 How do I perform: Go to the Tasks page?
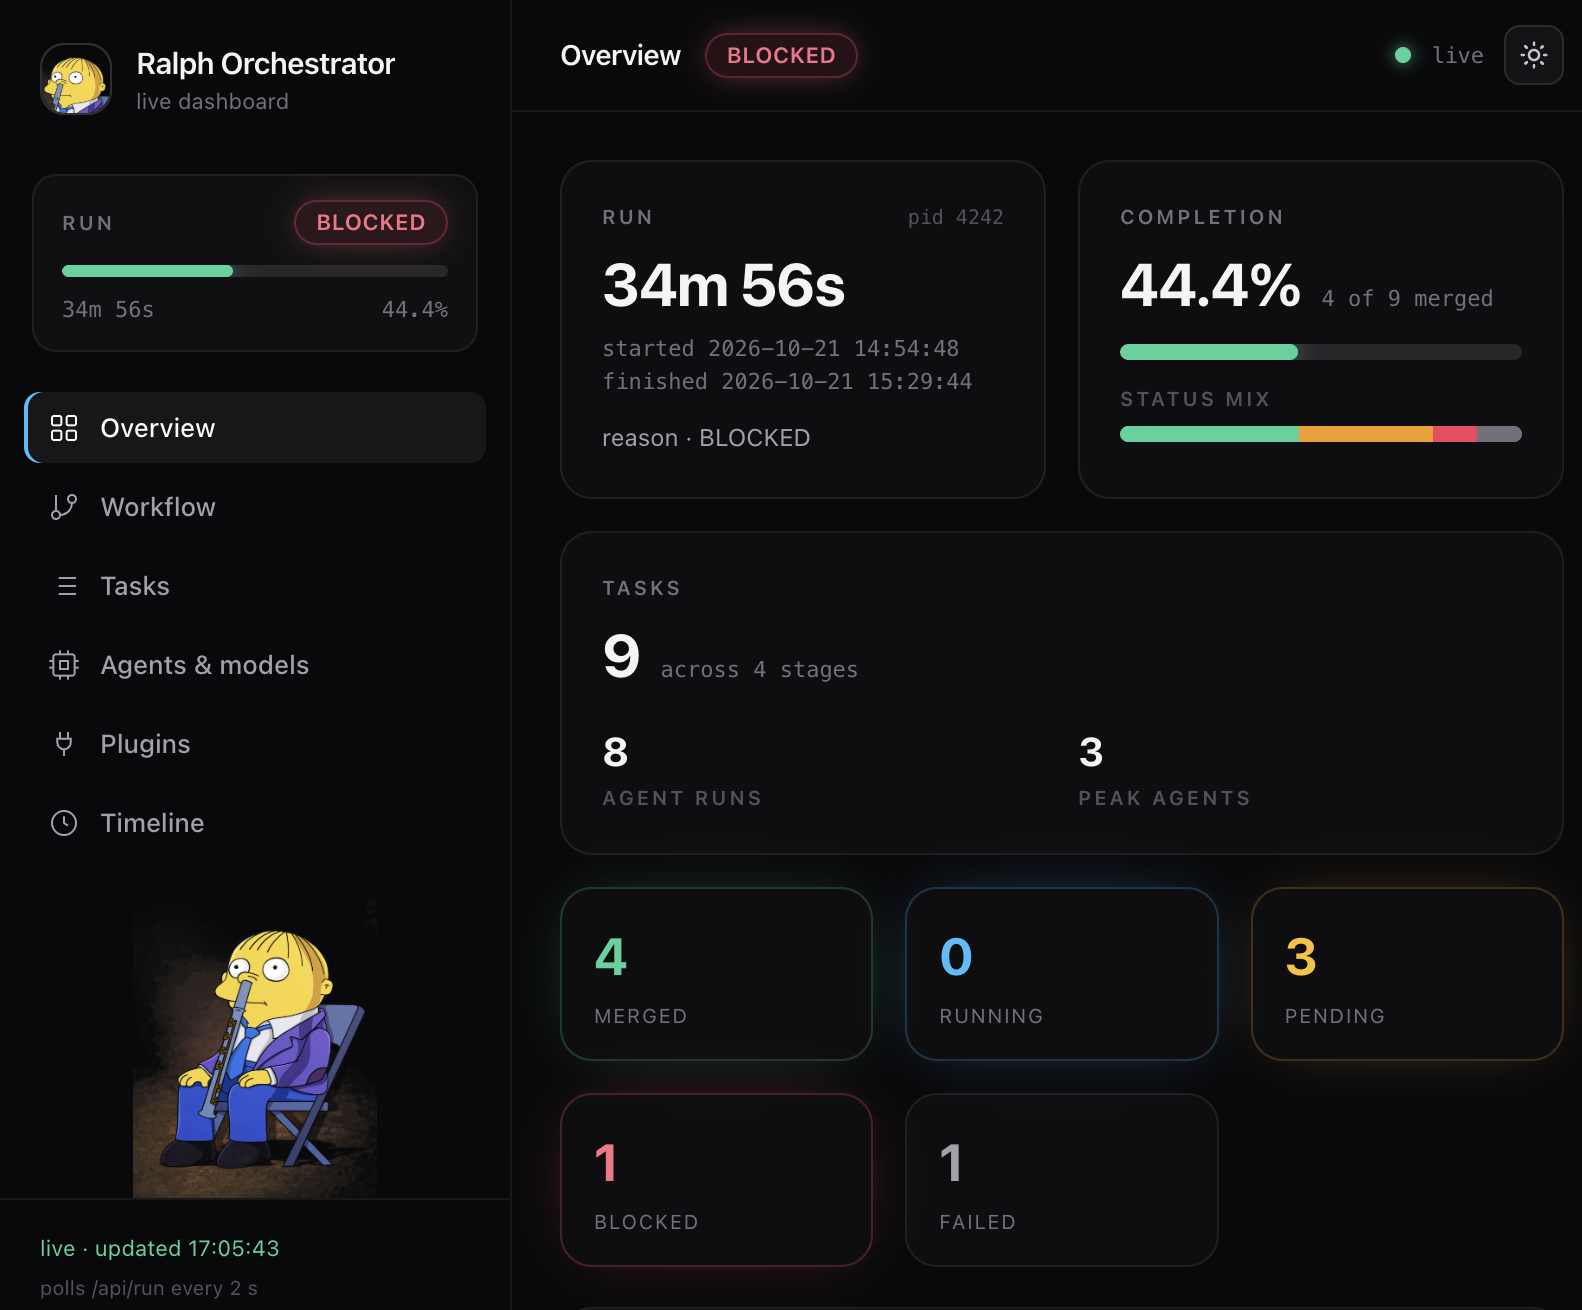click(255, 586)
